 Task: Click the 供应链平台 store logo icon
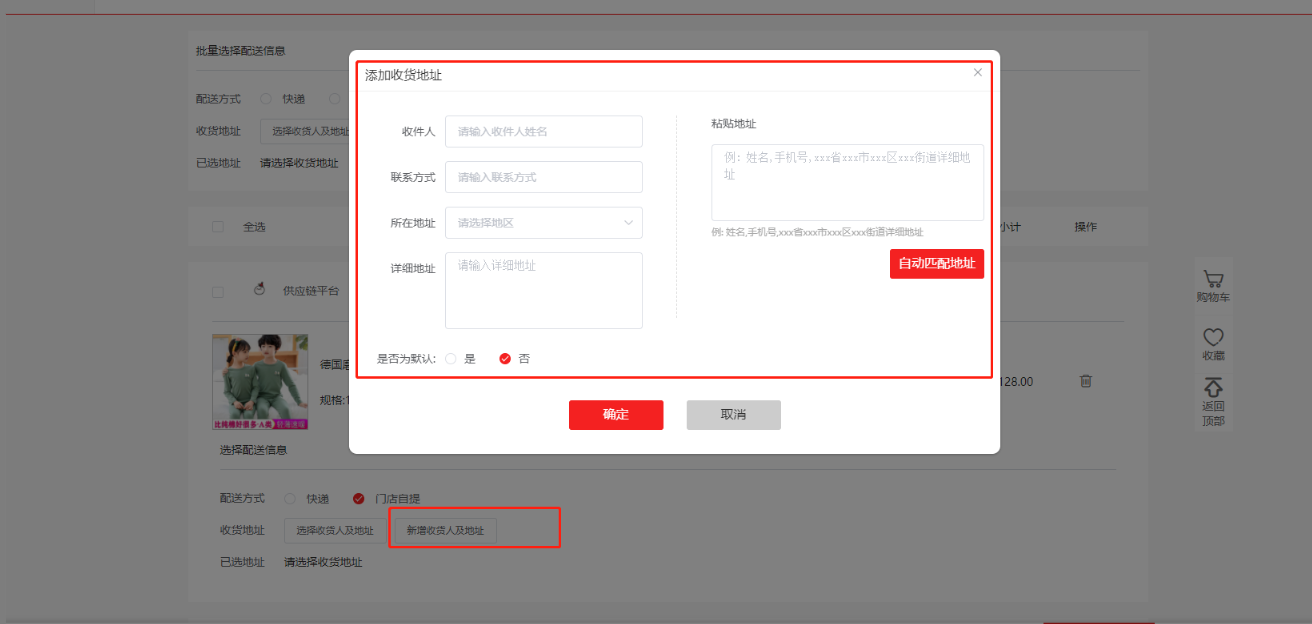[x=260, y=290]
